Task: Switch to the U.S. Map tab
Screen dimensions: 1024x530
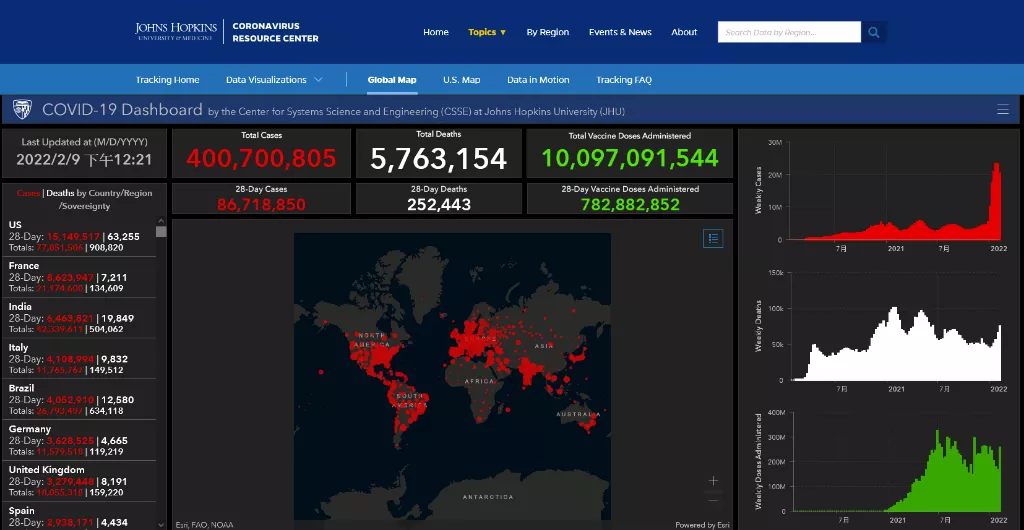Action: click(461, 80)
